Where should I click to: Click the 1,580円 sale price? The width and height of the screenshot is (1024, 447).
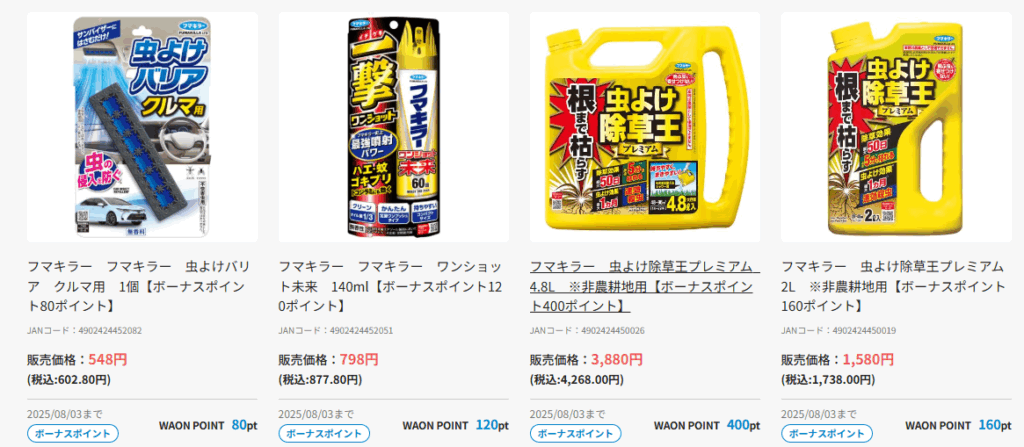pyautogui.click(x=869, y=359)
